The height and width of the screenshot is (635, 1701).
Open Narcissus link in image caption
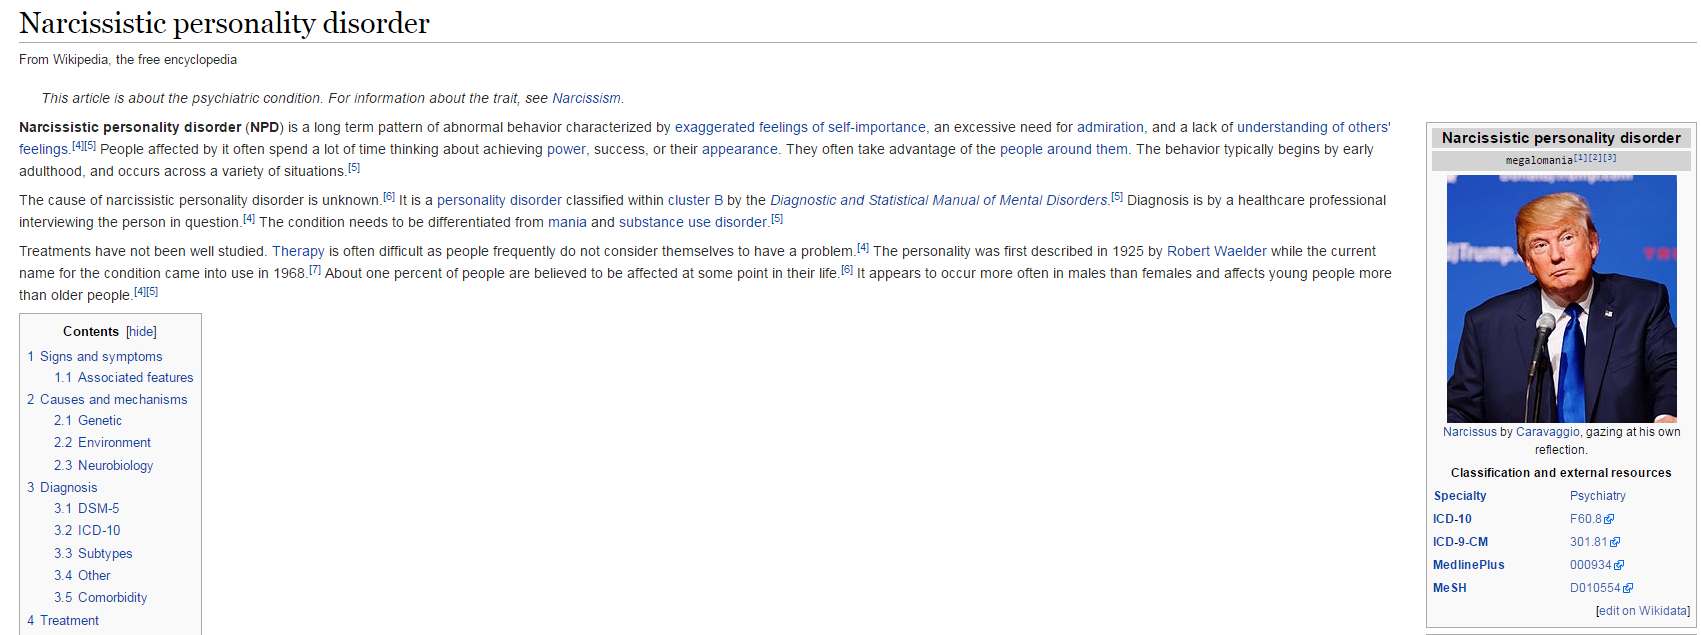pyautogui.click(x=1469, y=432)
